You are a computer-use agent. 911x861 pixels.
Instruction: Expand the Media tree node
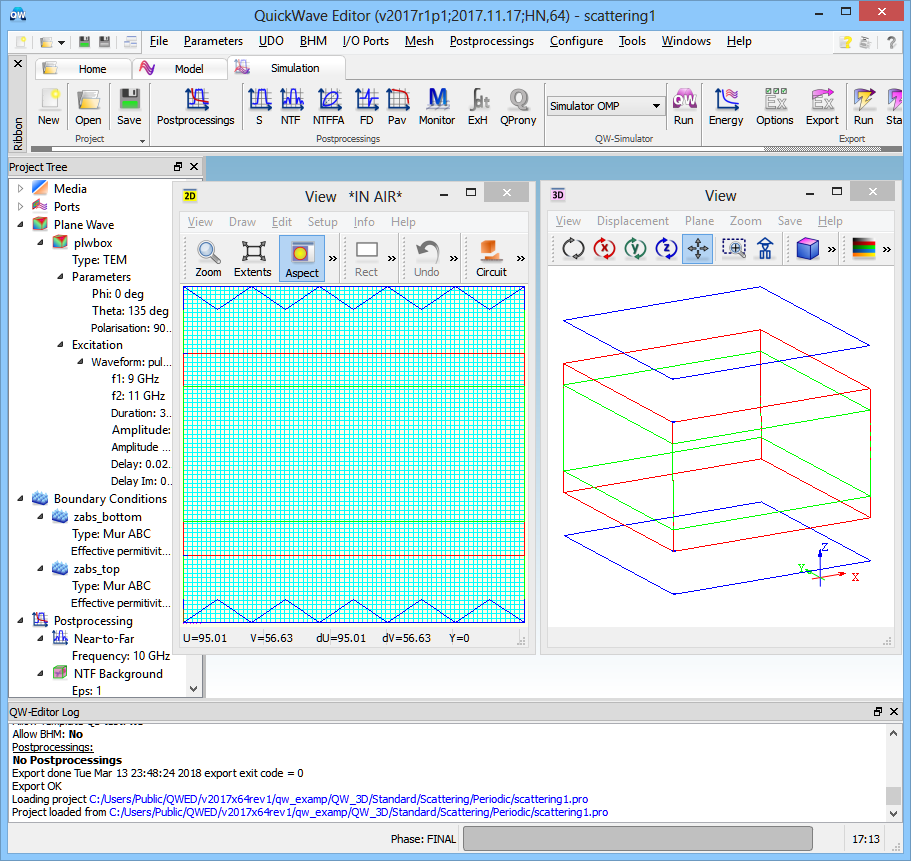click(20, 189)
